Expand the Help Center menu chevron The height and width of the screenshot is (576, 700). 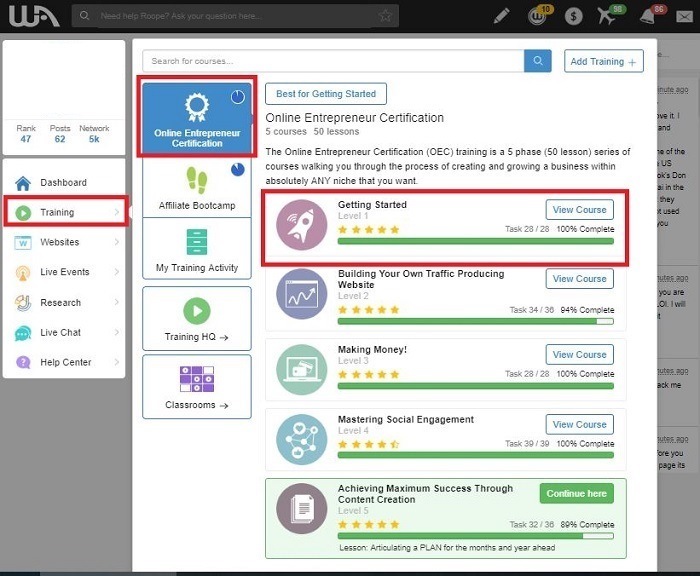tap(117, 362)
